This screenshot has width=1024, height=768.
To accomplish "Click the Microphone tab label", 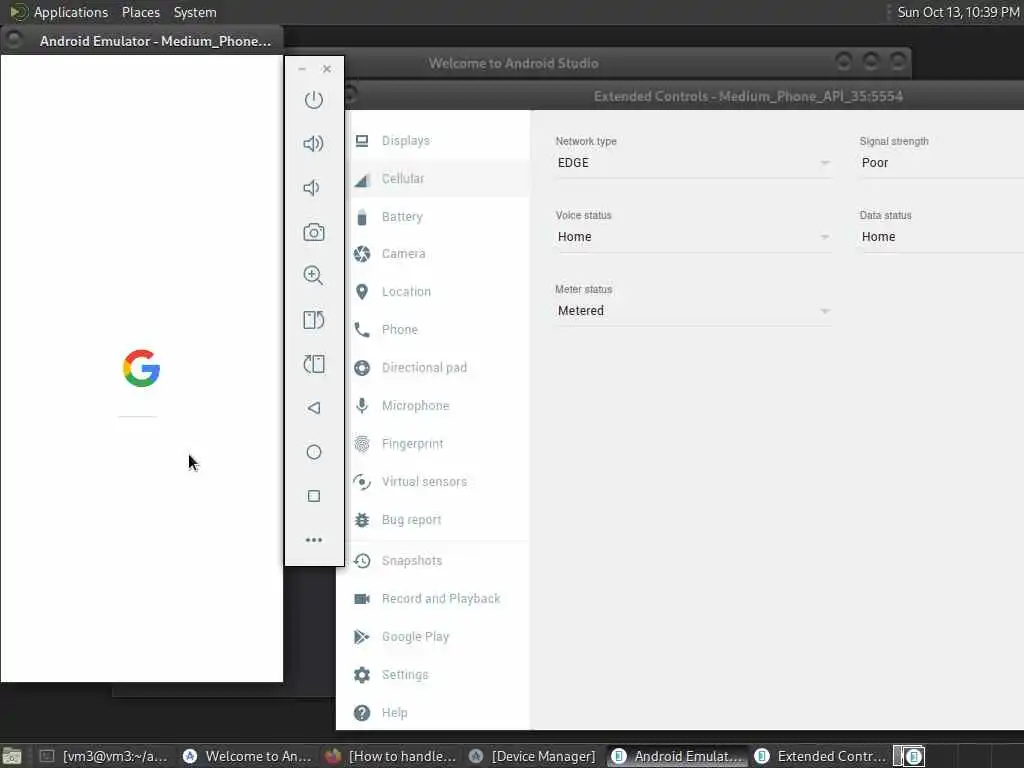I will [415, 406].
